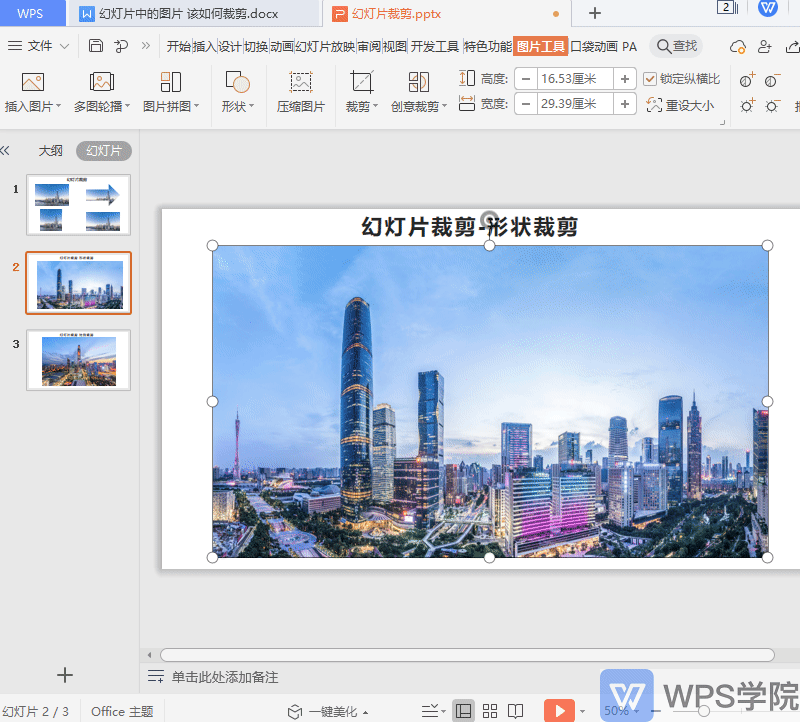
Task: Click the horizontal scrollbar under the slide
Action: 467,655
